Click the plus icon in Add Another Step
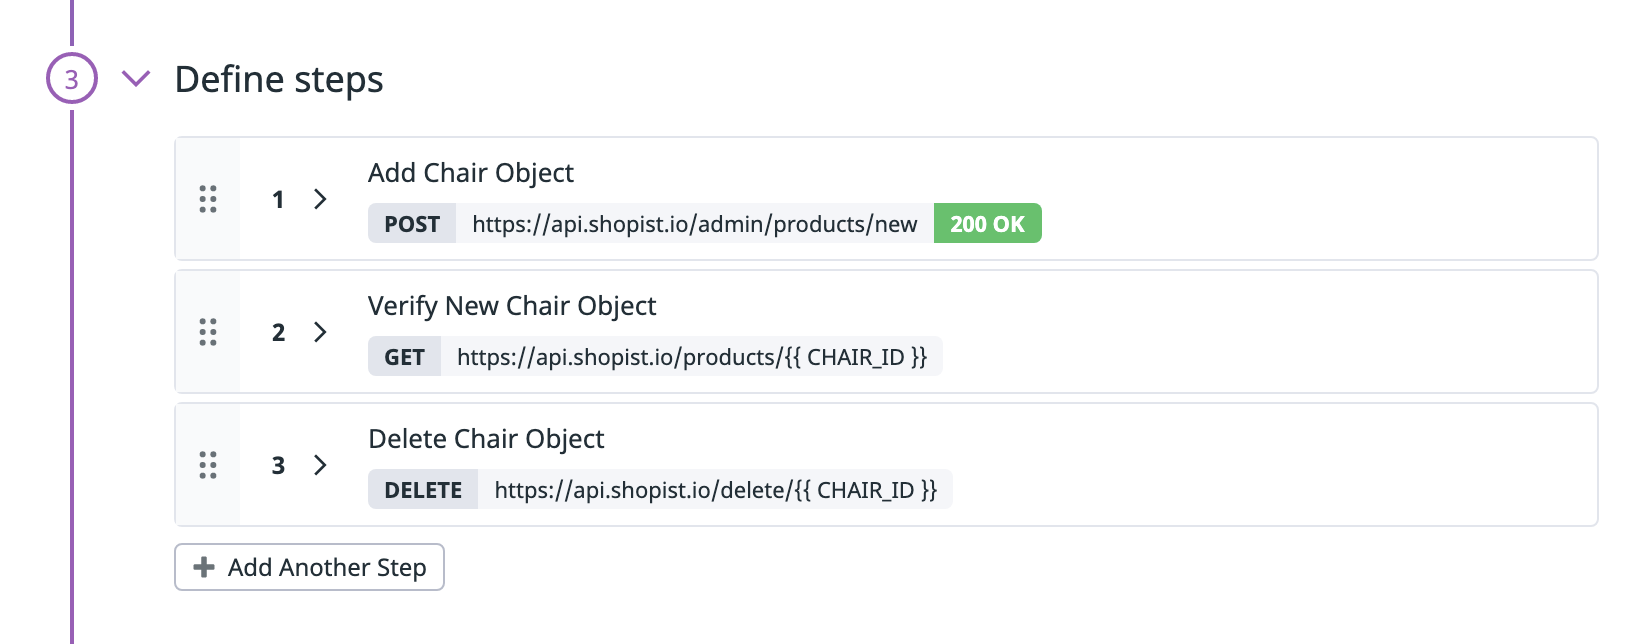The height and width of the screenshot is (644, 1646). coord(204,567)
